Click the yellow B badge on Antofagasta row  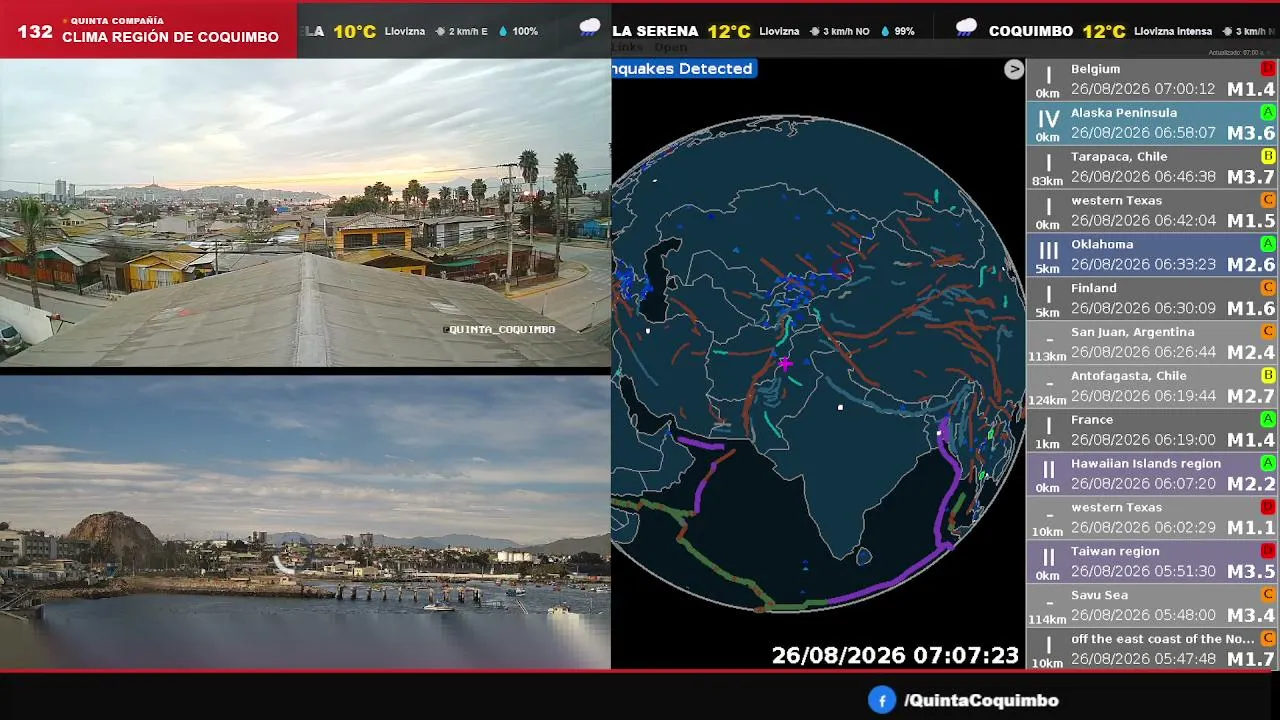click(1268, 375)
